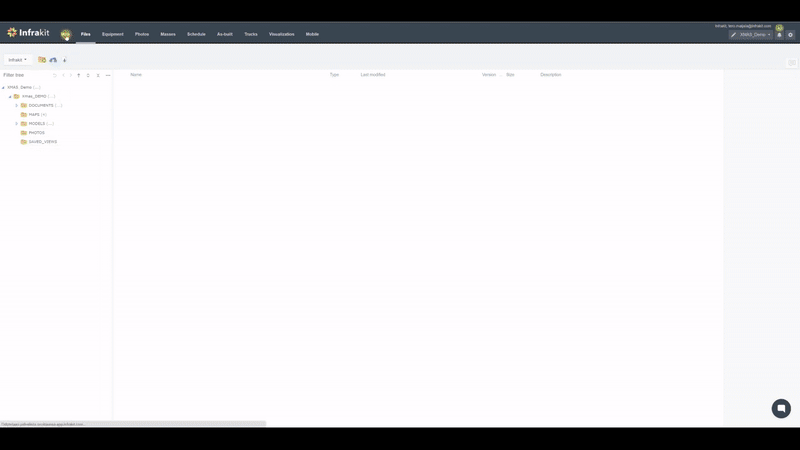Image resolution: width=800 pixels, height=450 pixels.
Task: Click the download arrow icon in toolbar
Action: [x=65, y=60]
